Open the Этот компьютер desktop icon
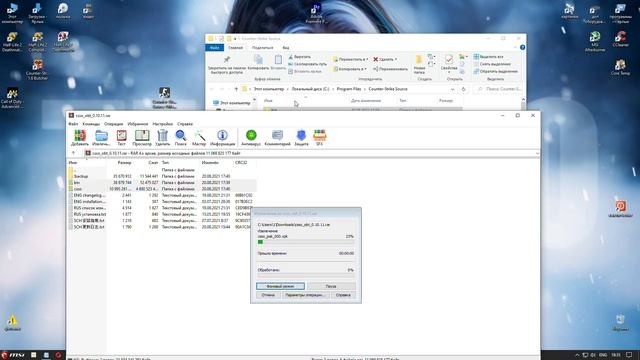Image resolution: width=640 pixels, height=360 pixels. point(12,13)
